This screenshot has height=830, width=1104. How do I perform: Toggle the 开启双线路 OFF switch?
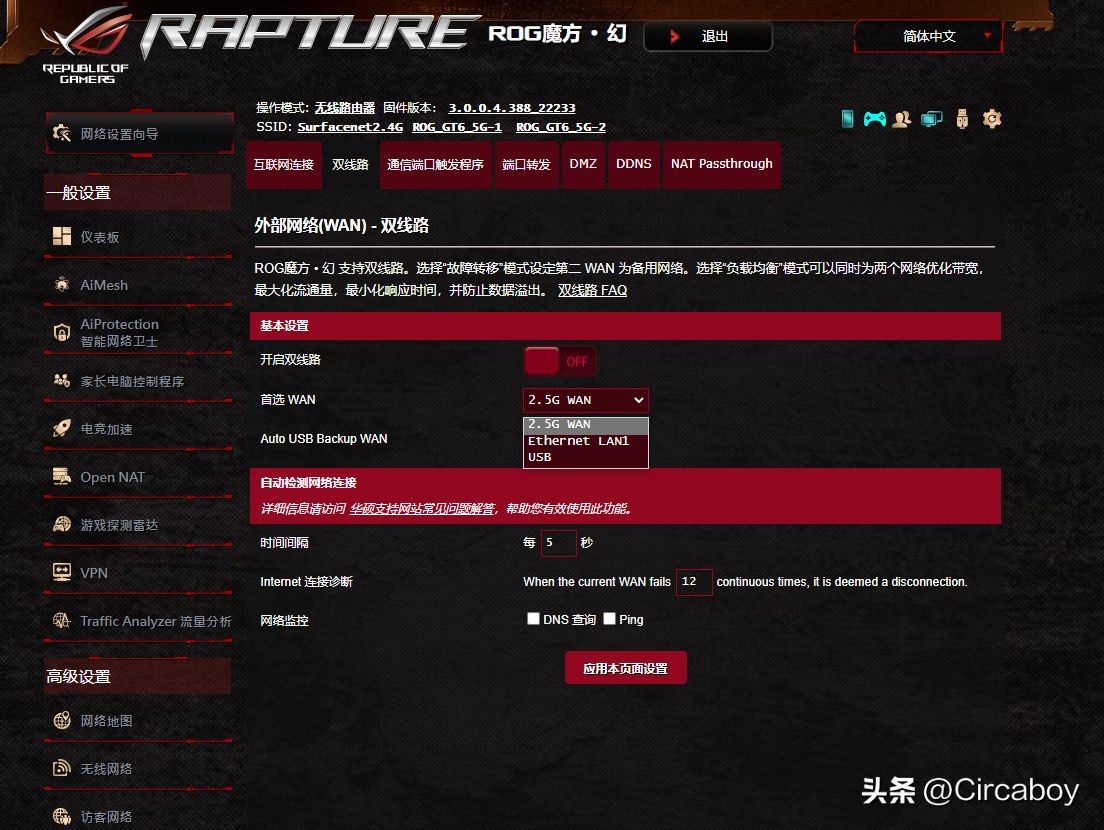point(560,361)
